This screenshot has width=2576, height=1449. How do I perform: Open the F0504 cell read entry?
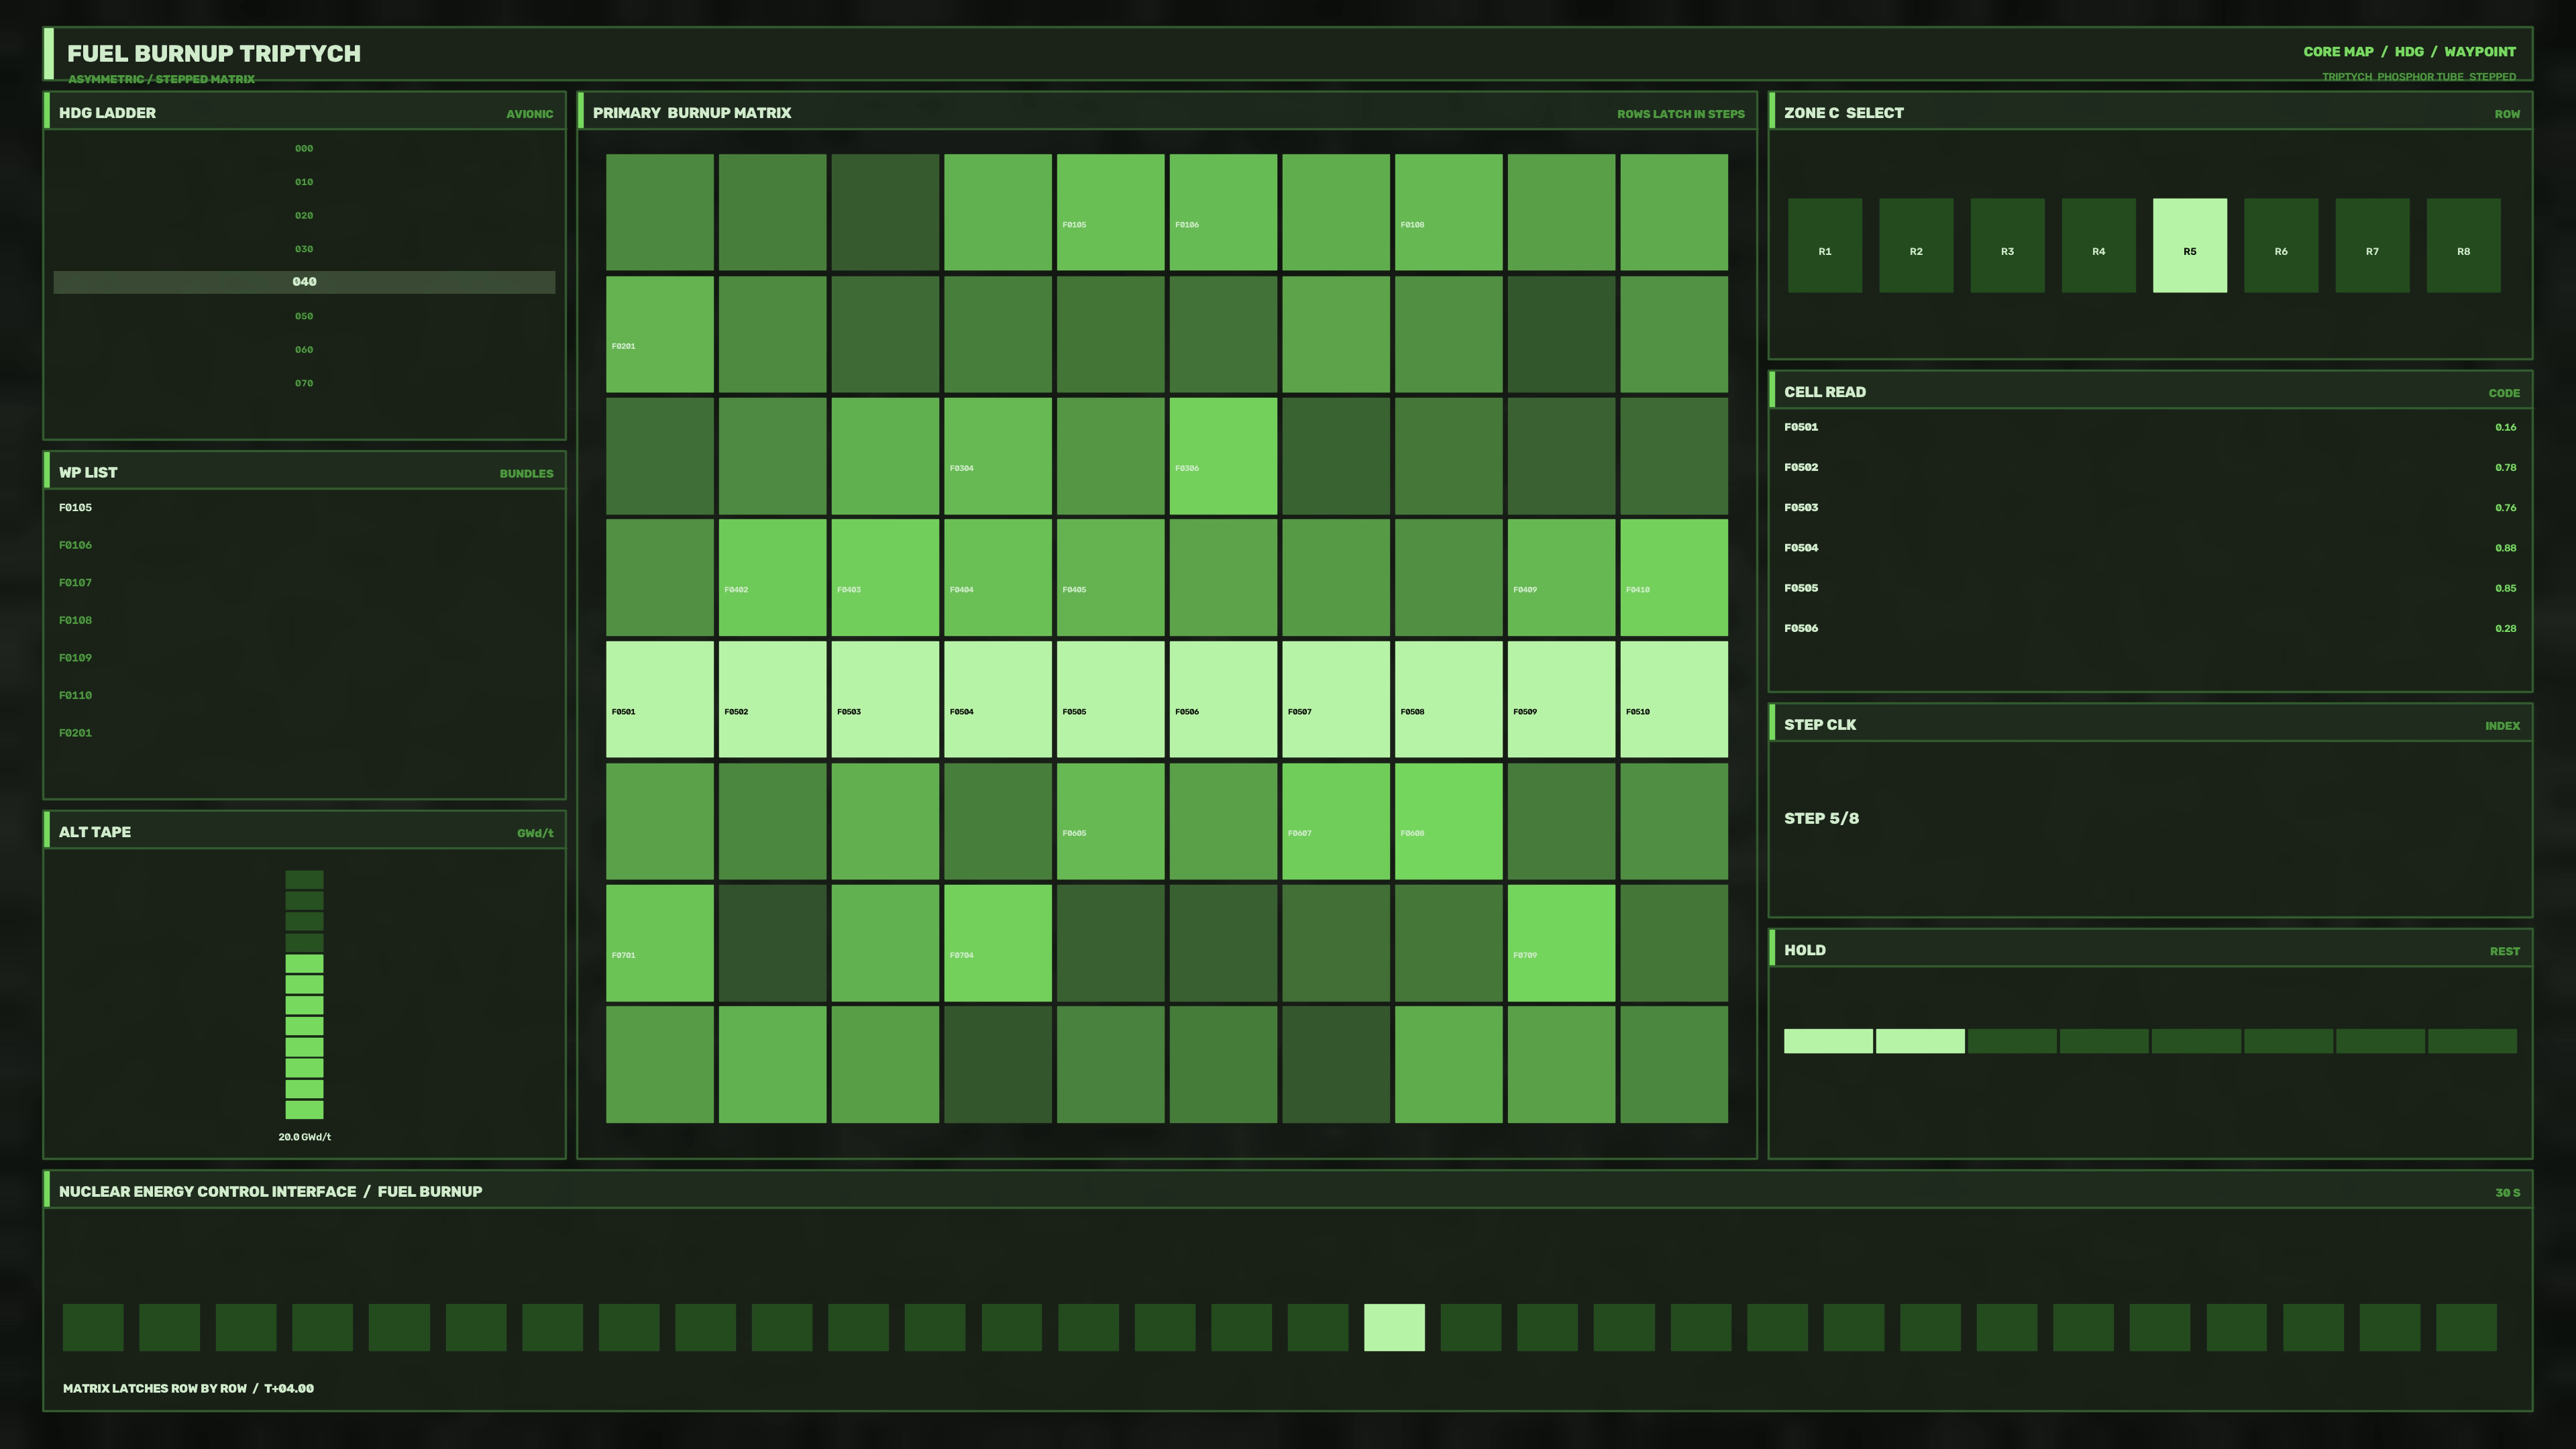tap(2150, 548)
